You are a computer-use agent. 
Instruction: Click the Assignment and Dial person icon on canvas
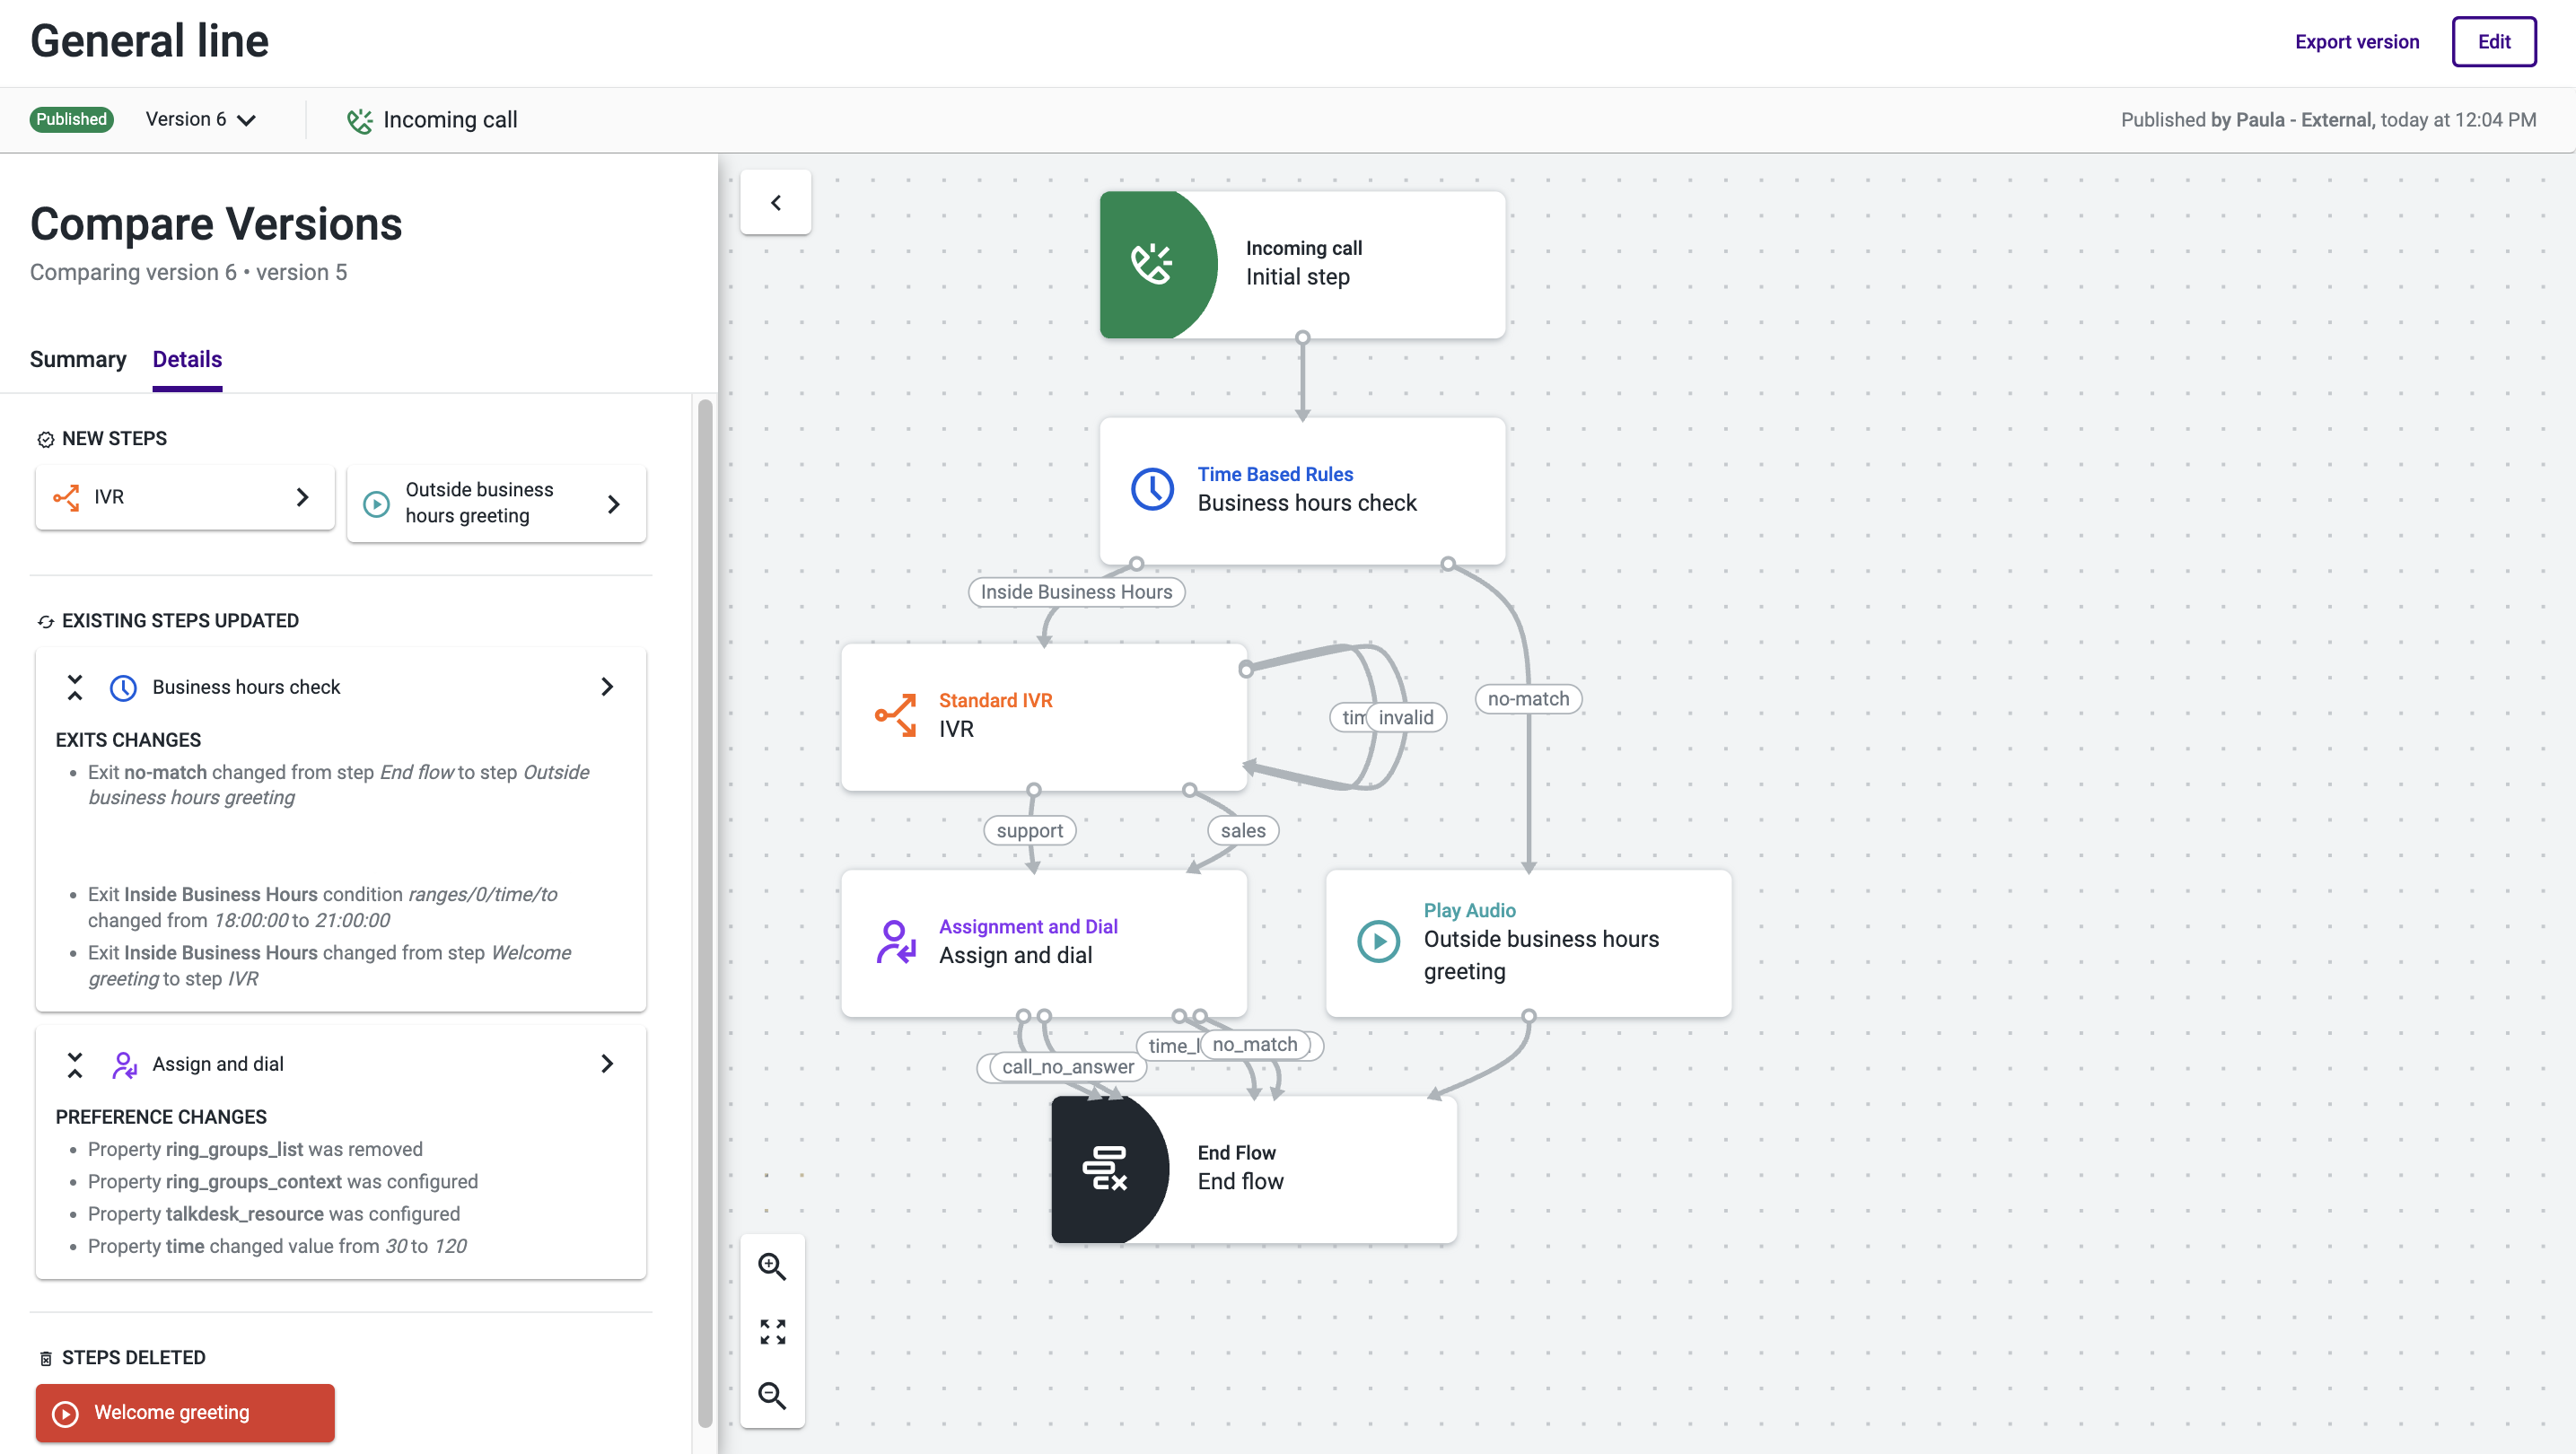pos(895,941)
